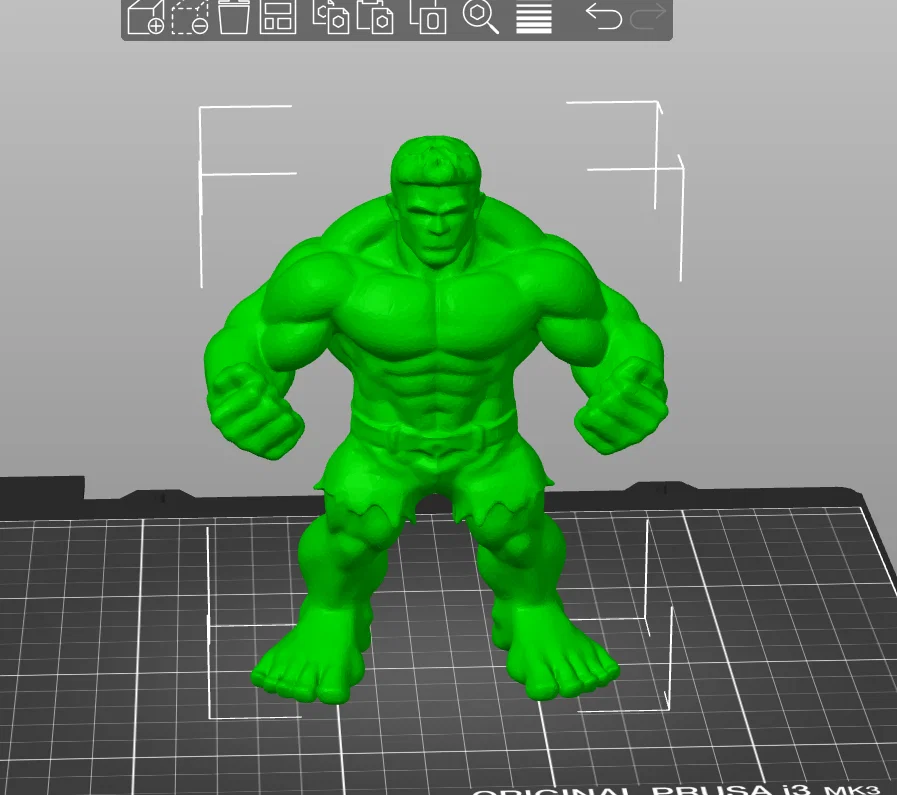Click the Delete selected object icon
This screenshot has width=897, height=795.
point(190,17)
